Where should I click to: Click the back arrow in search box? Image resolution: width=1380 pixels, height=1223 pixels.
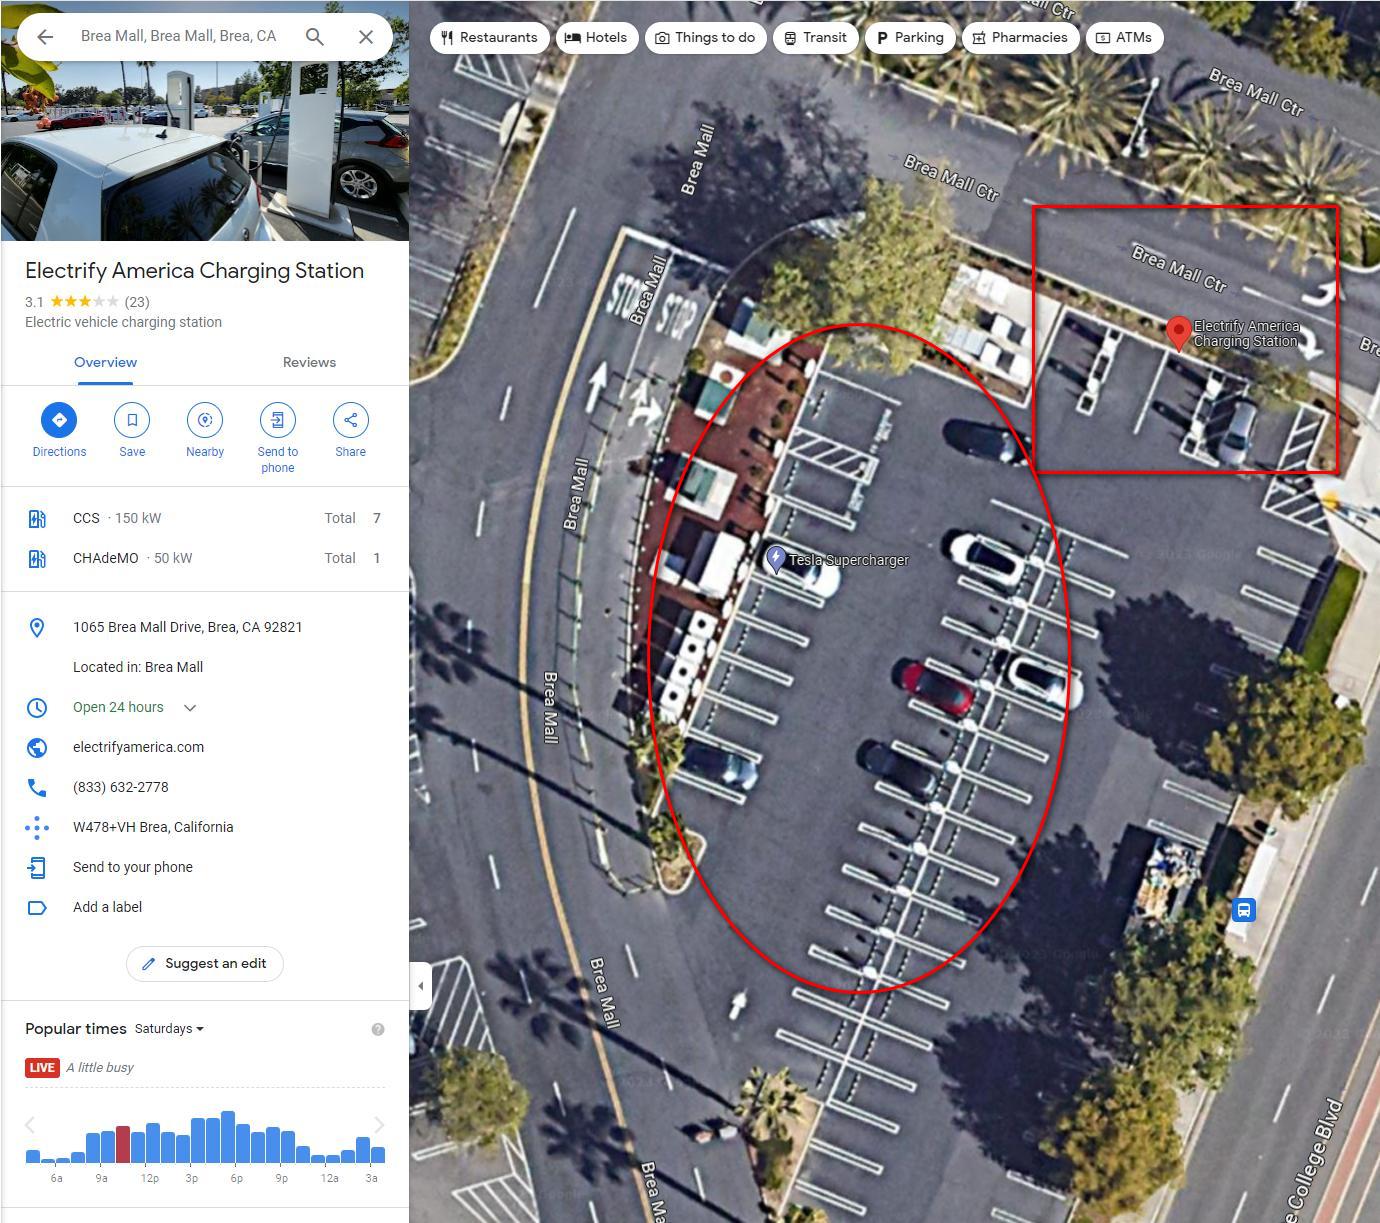(45, 37)
